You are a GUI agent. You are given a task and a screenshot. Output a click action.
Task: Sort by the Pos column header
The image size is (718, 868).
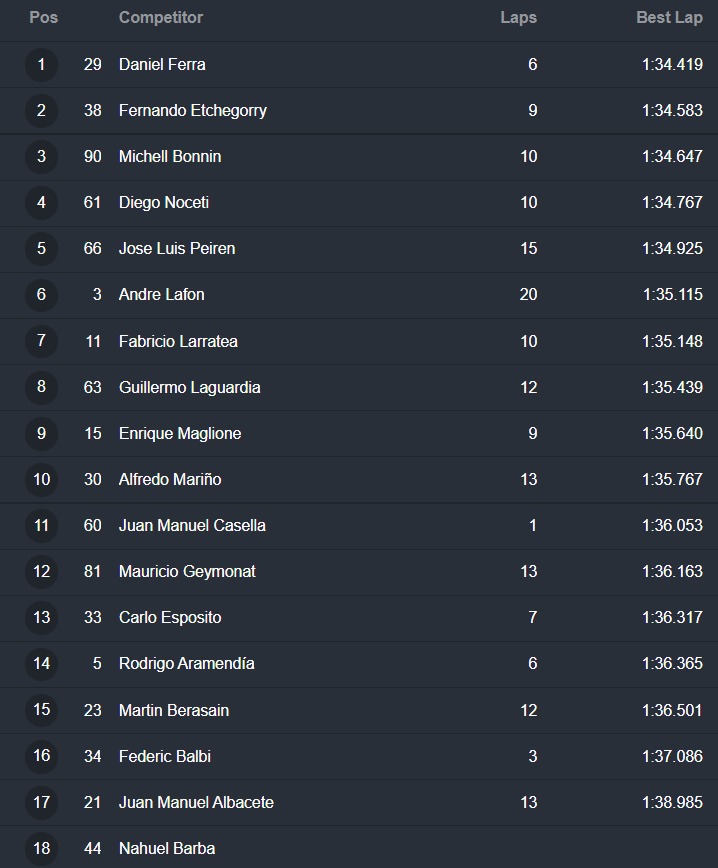click(43, 18)
